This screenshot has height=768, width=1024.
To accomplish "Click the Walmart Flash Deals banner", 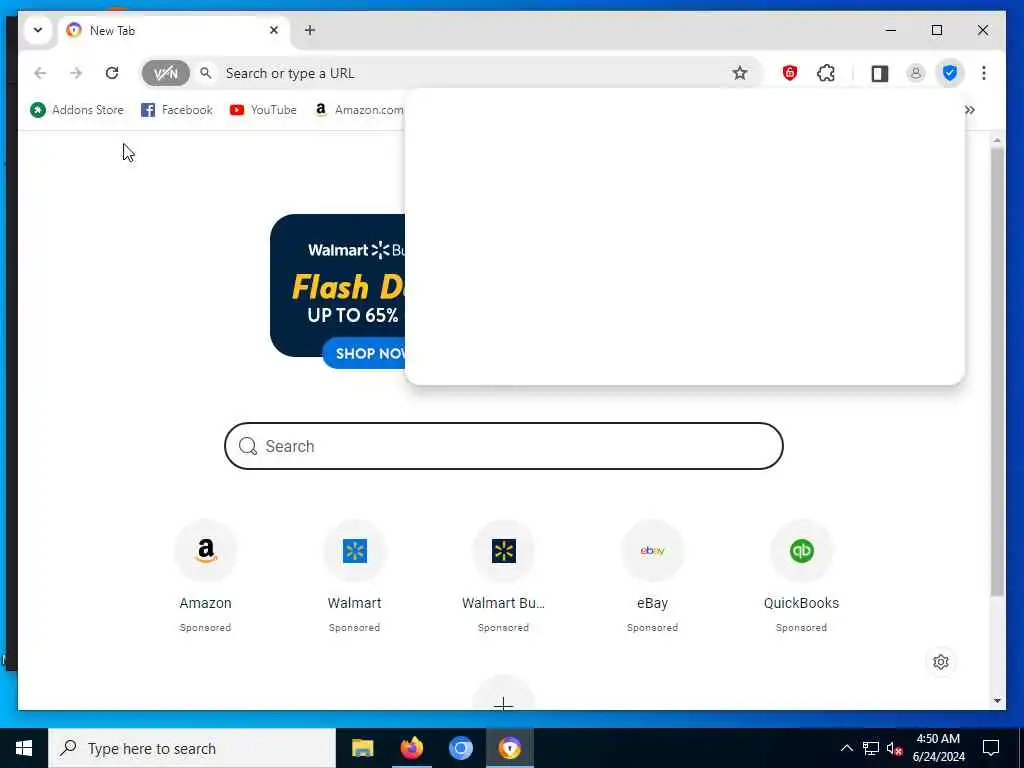I will tap(338, 285).
